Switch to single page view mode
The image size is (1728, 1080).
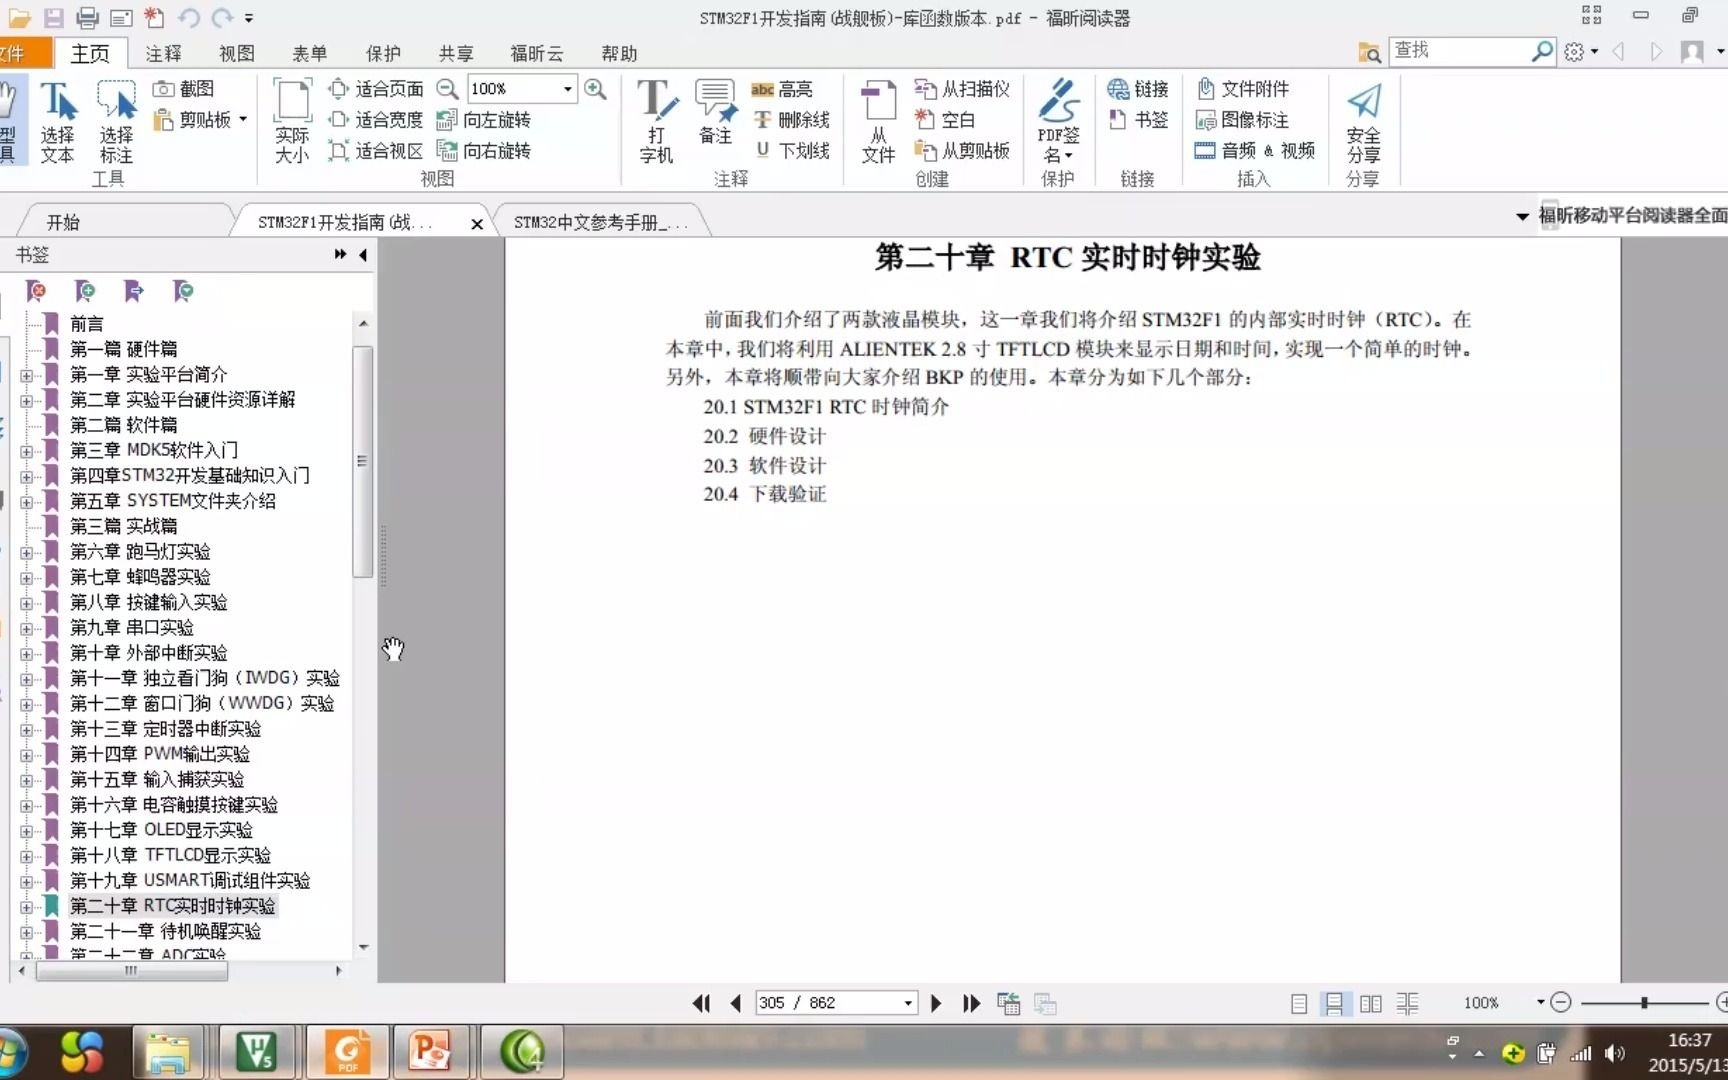point(1297,1003)
